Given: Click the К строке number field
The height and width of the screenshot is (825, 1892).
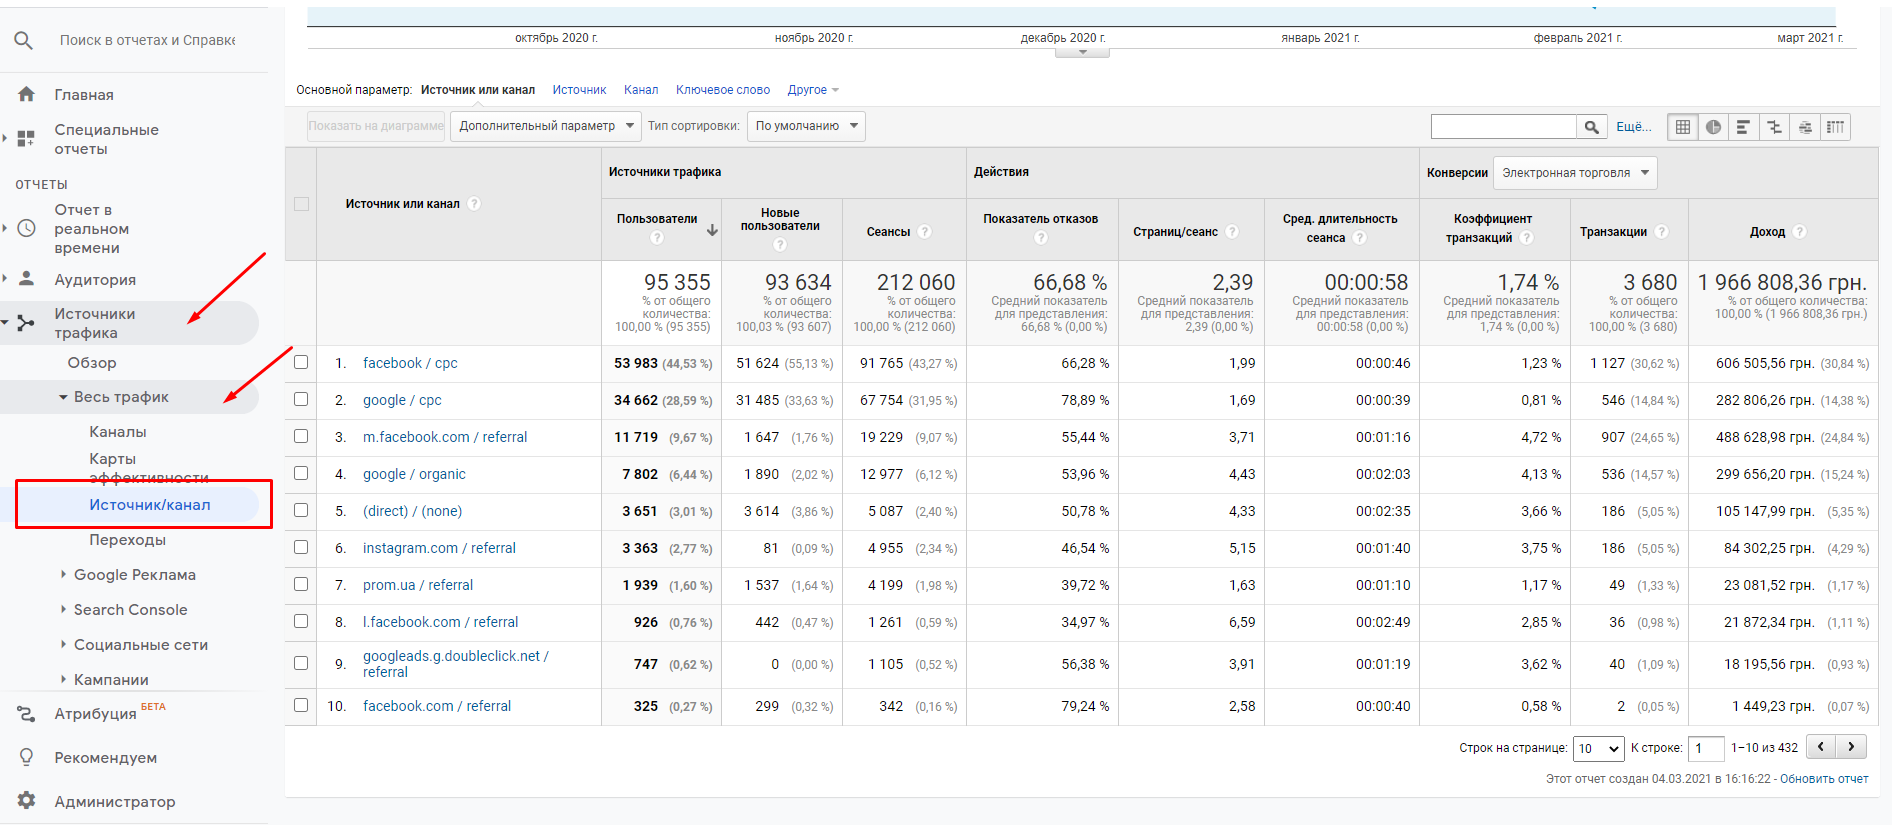Looking at the screenshot, I should (x=1706, y=748).
